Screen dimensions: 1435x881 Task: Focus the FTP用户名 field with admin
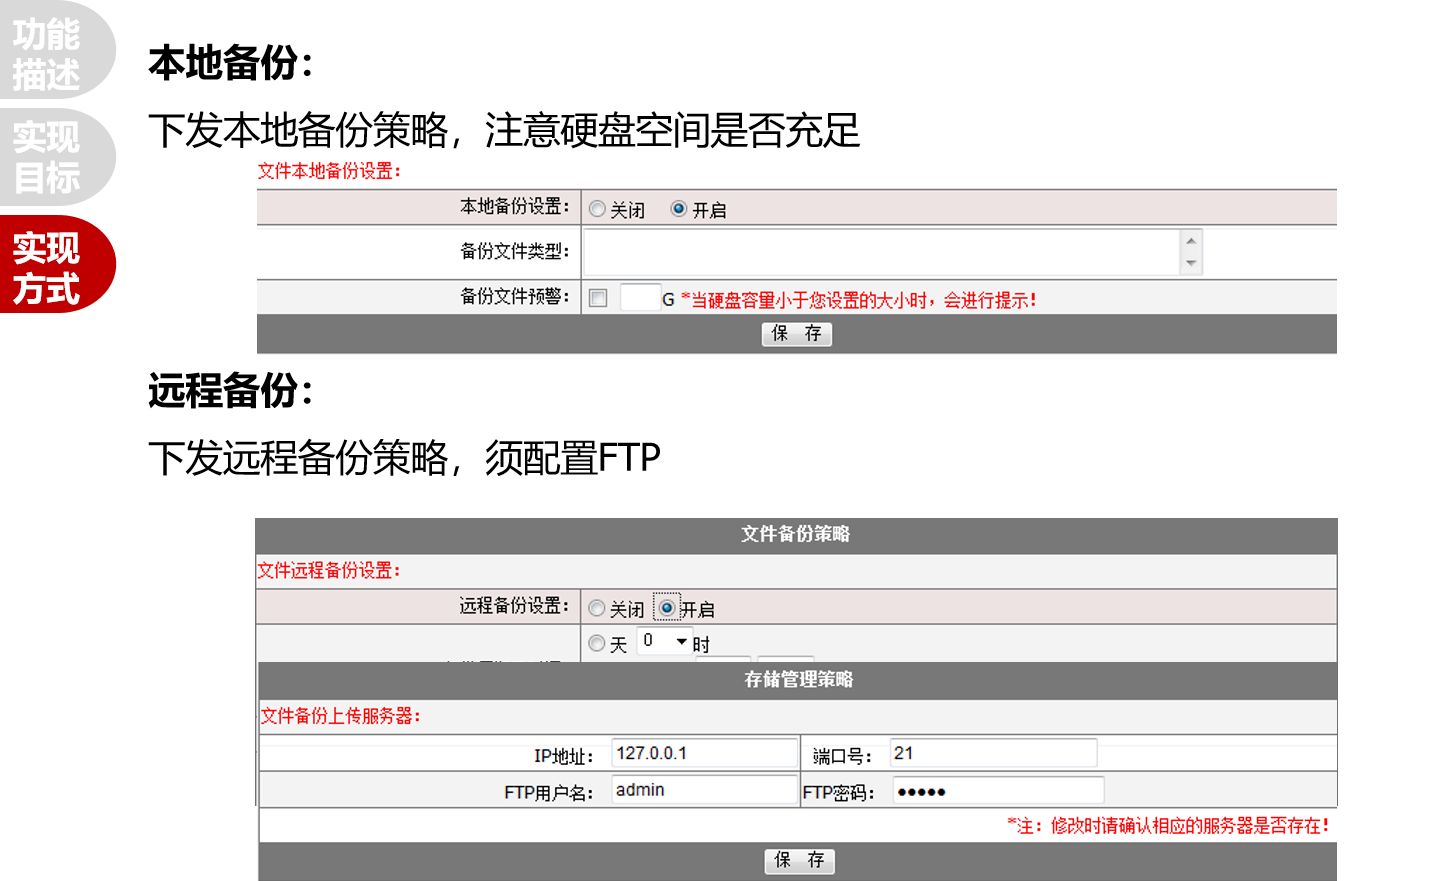tap(704, 790)
